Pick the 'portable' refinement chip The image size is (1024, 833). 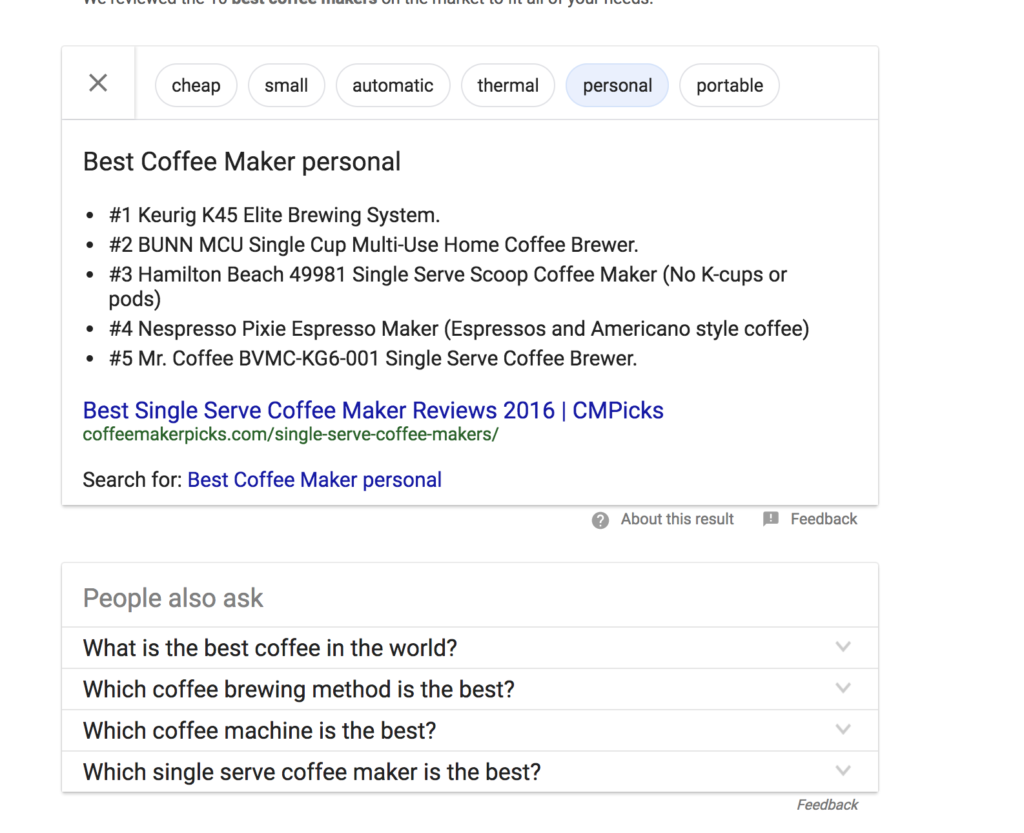(x=729, y=86)
